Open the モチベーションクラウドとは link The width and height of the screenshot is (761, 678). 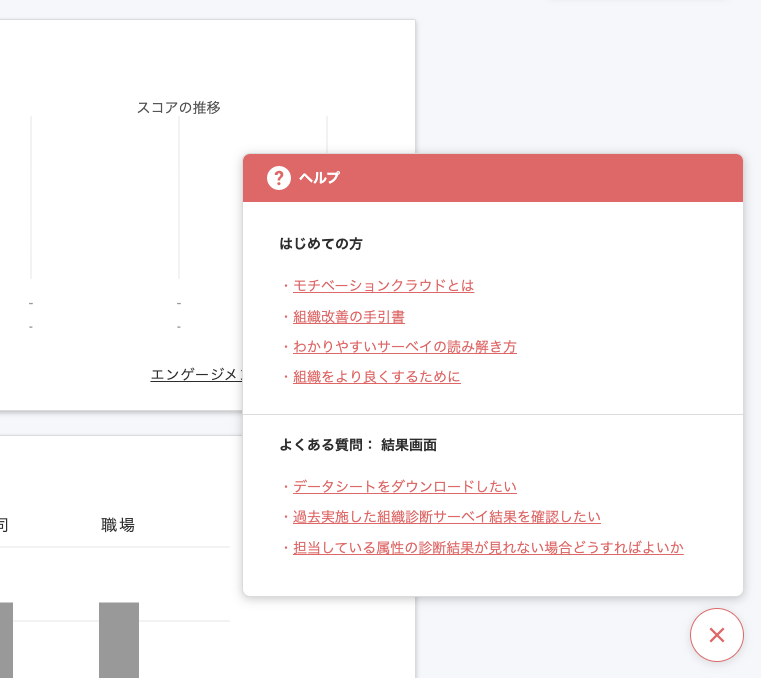coord(383,286)
